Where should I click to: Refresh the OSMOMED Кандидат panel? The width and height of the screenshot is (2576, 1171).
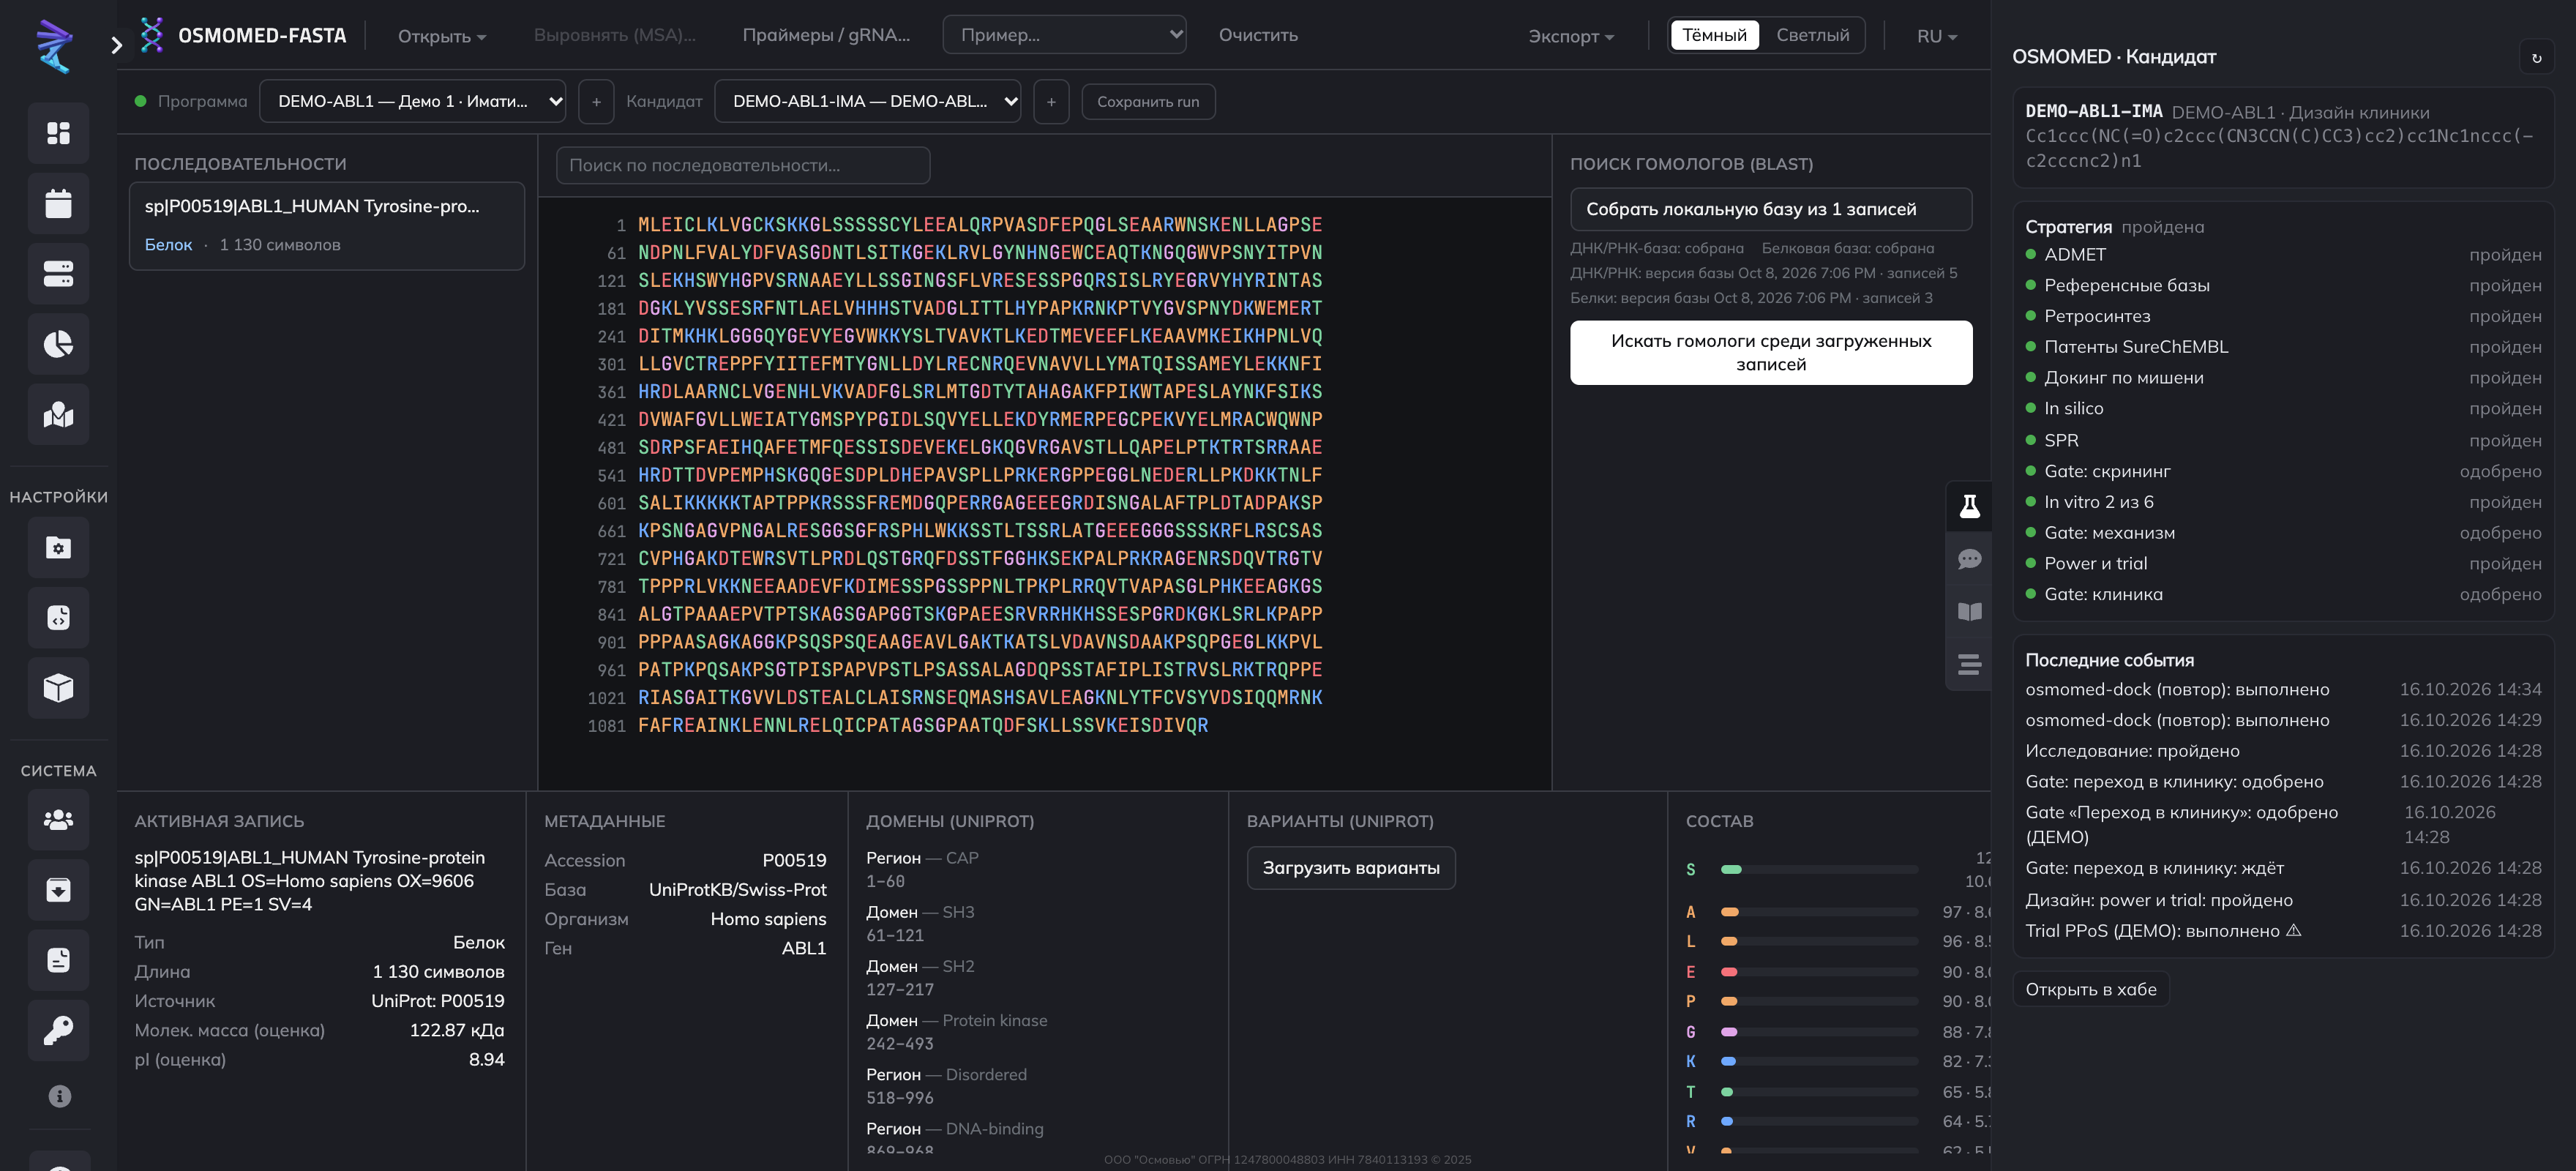coord(2536,58)
